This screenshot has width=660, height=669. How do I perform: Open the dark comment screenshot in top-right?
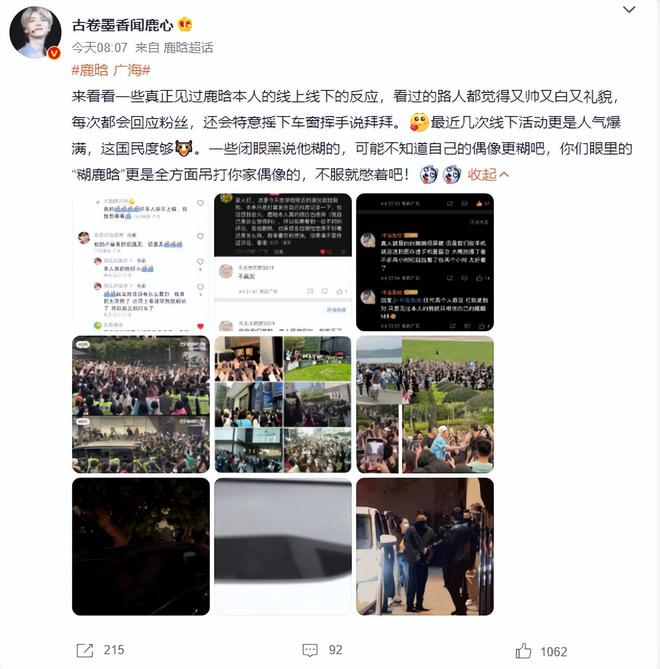(425, 262)
